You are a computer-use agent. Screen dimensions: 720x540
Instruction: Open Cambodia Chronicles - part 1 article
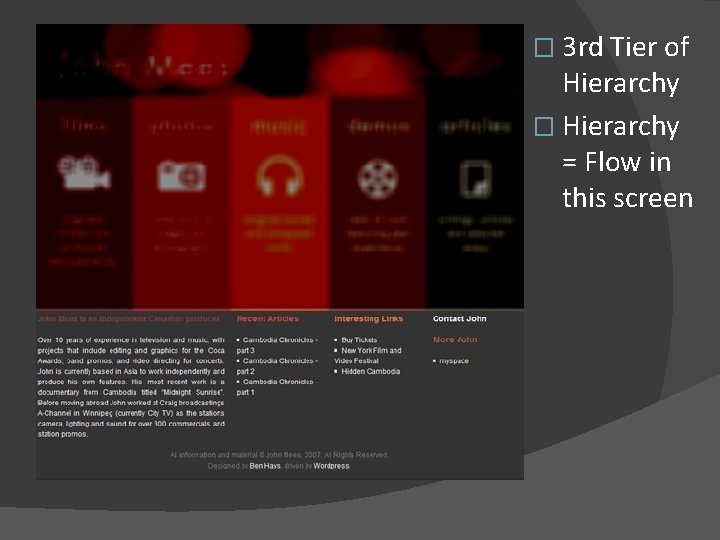pyautogui.click(x=277, y=387)
